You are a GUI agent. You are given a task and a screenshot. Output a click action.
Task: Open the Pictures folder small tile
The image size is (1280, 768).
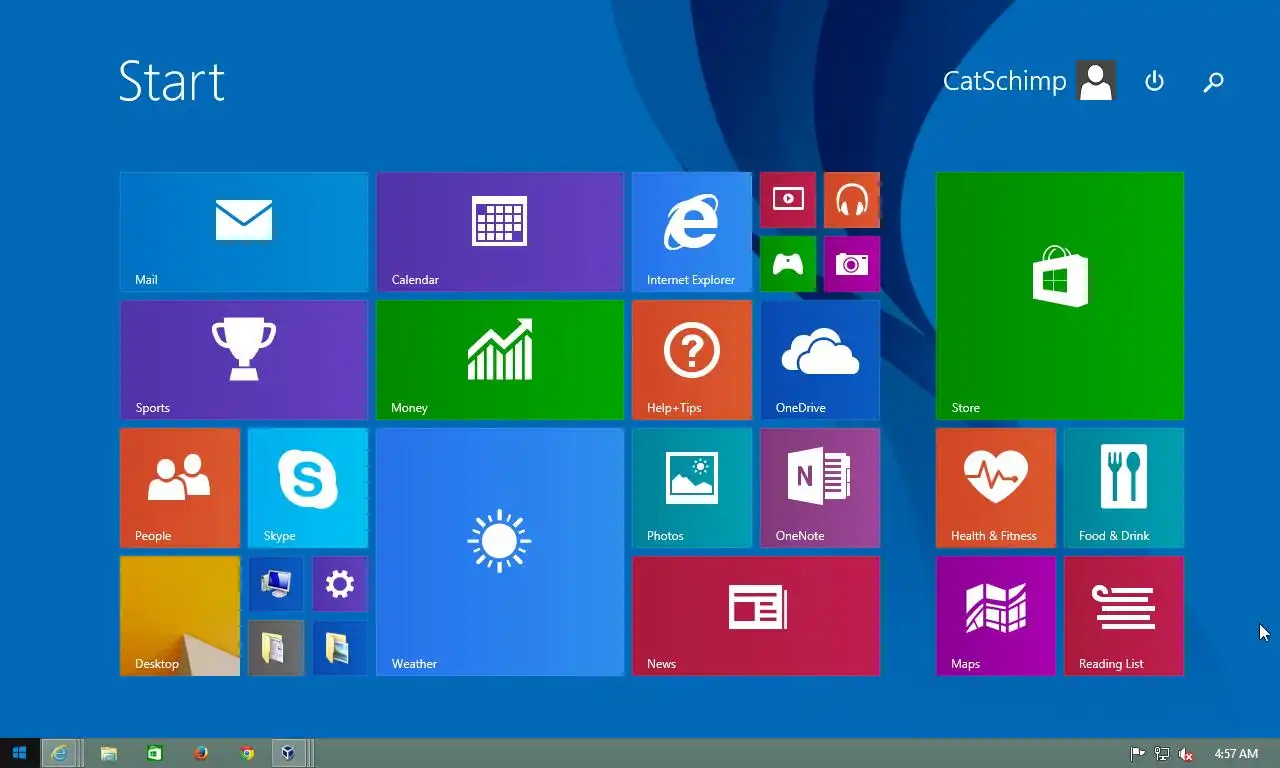pos(340,648)
